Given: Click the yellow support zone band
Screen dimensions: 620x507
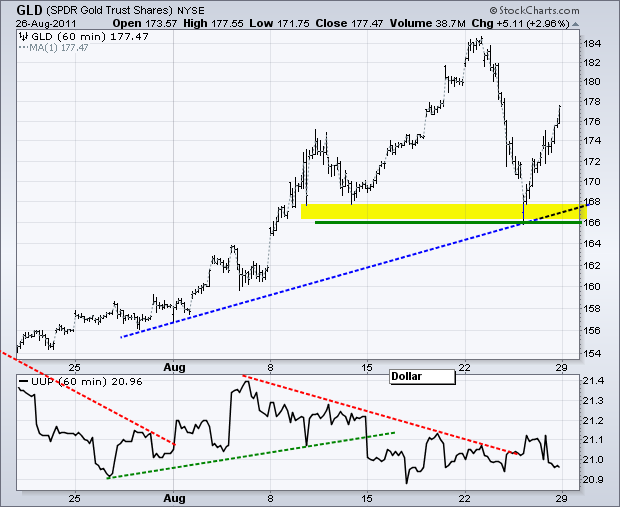Looking at the screenshot, I should pyautogui.click(x=444, y=212).
